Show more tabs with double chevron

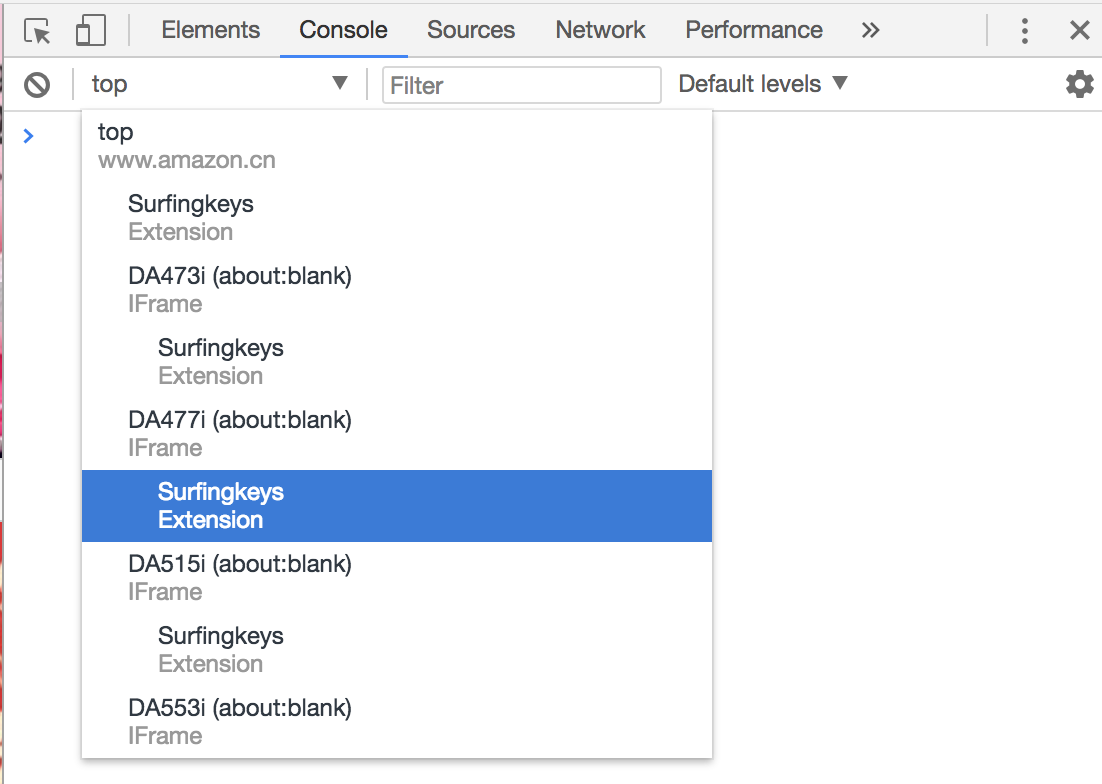tap(870, 31)
